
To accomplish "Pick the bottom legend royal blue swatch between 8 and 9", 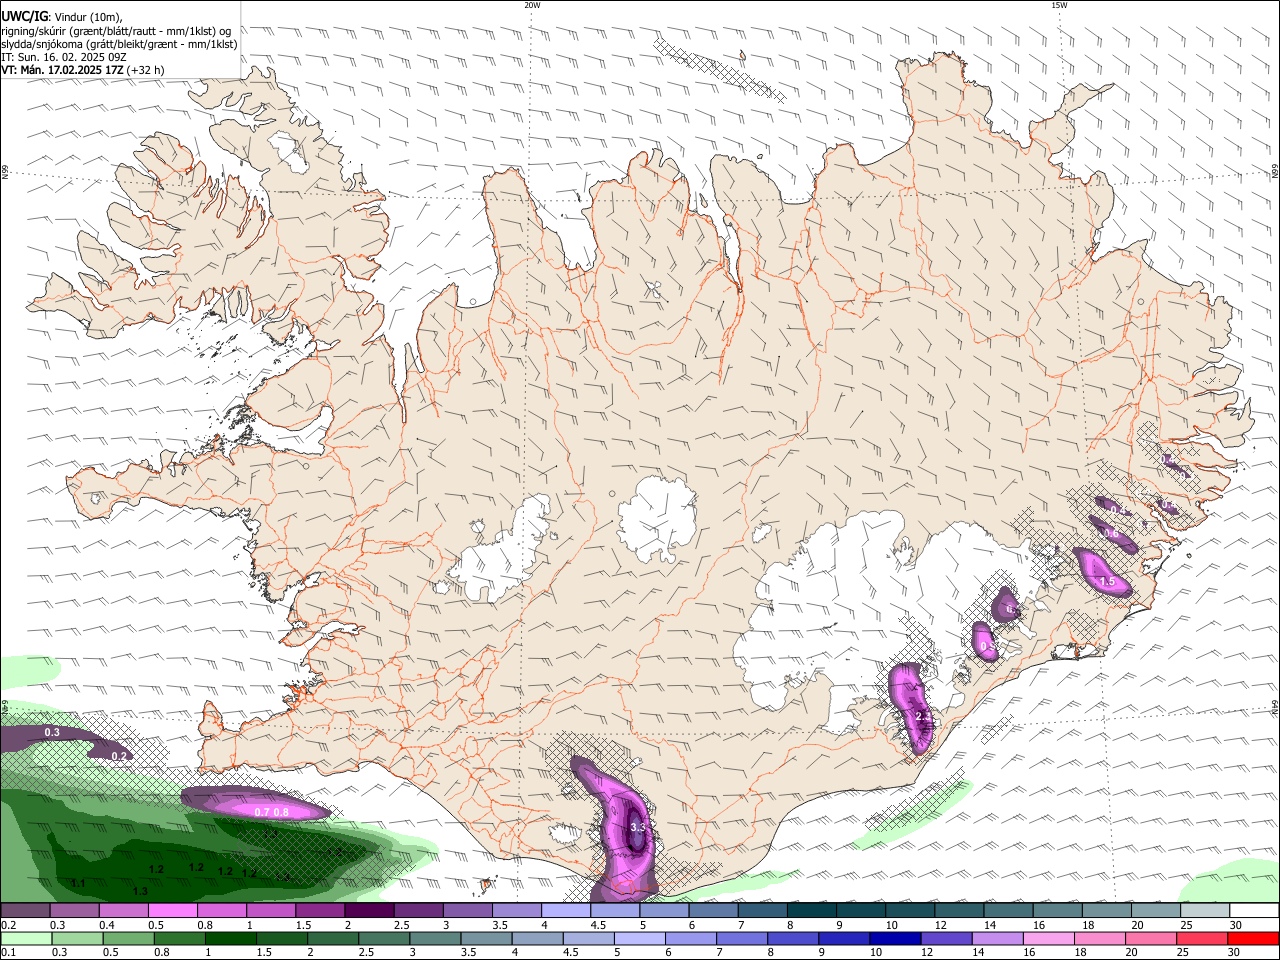I will pos(792,938).
